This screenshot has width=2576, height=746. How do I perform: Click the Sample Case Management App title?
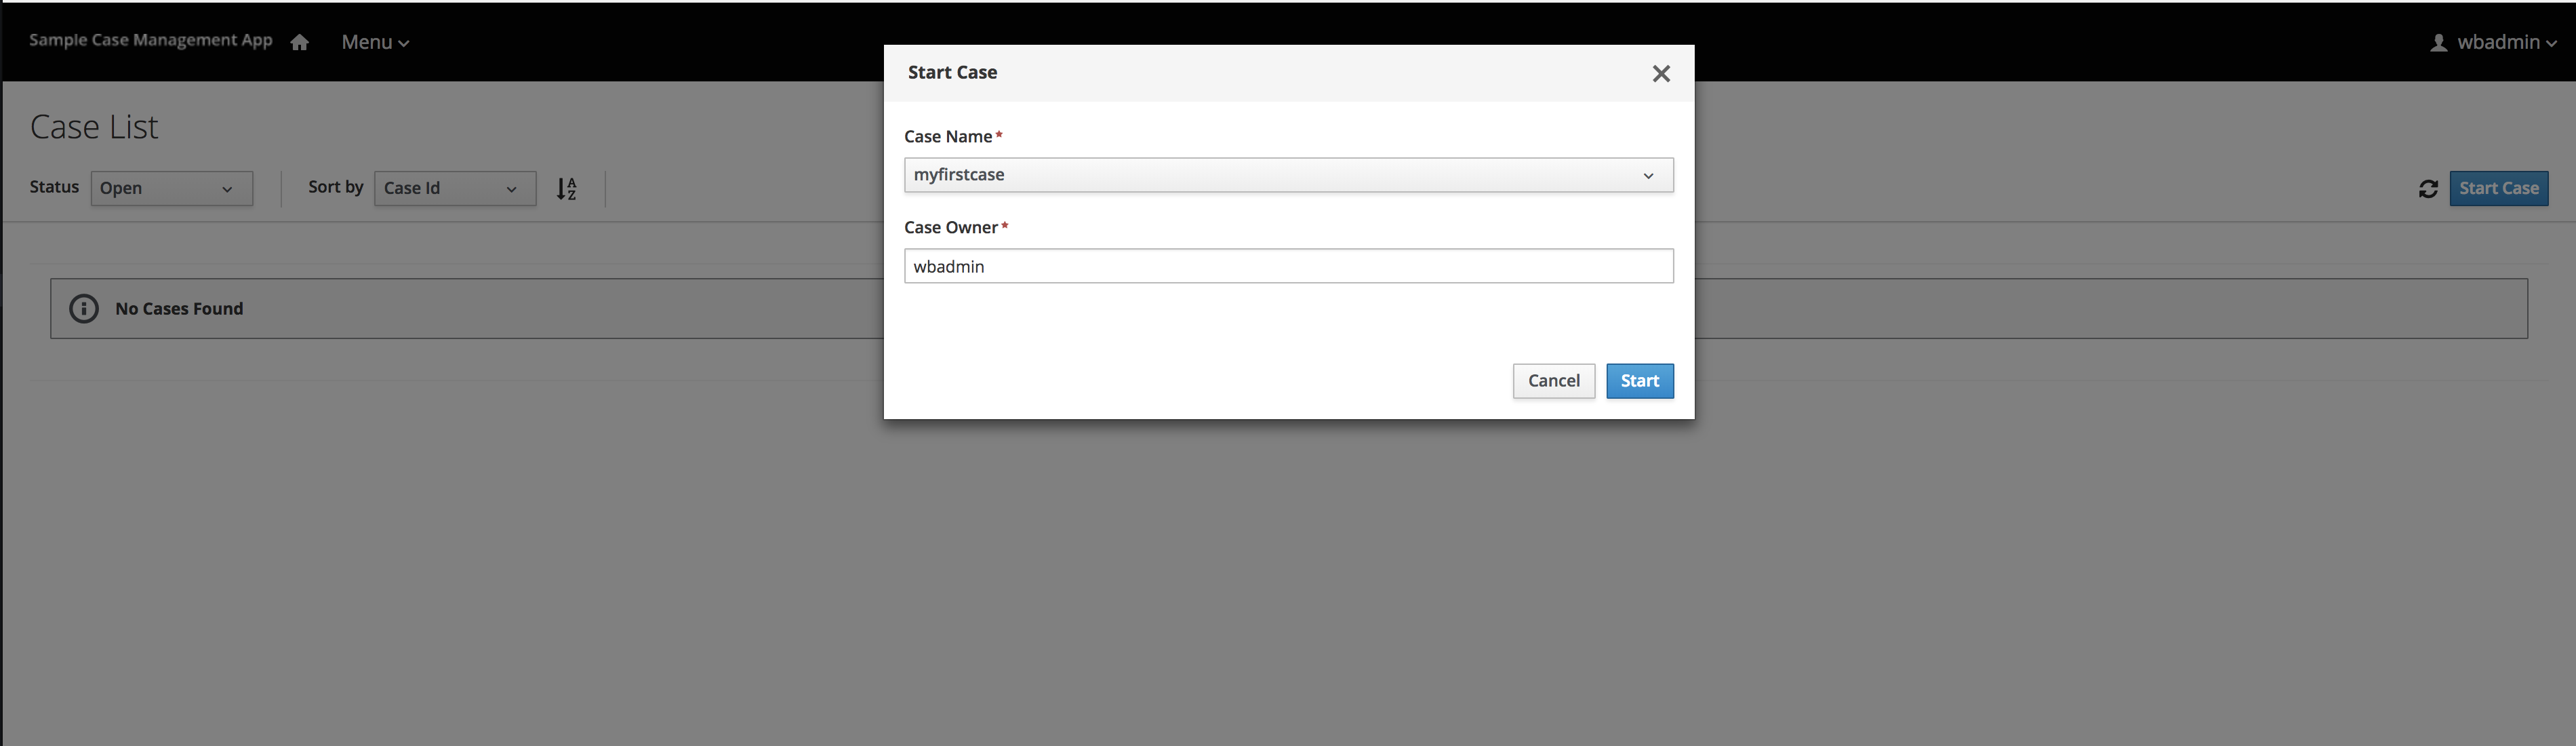151,40
